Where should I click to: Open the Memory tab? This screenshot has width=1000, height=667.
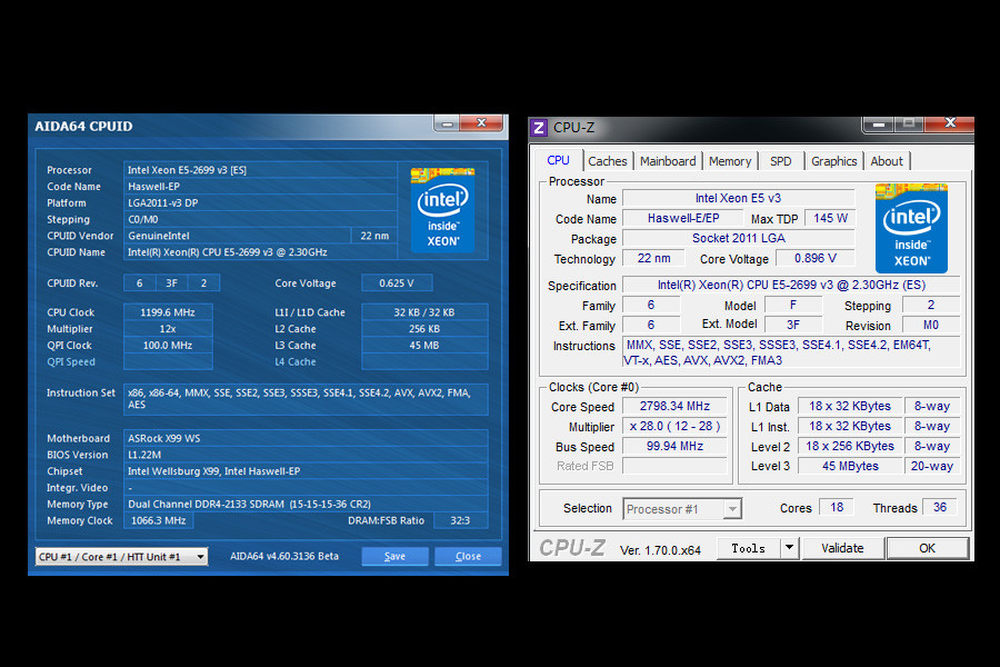(730, 161)
